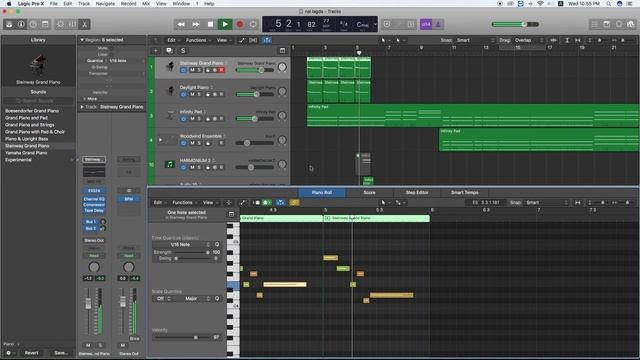This screenshot has width=640, height=360.
Task: Click the add track plus button
Action: click(156, 51)
